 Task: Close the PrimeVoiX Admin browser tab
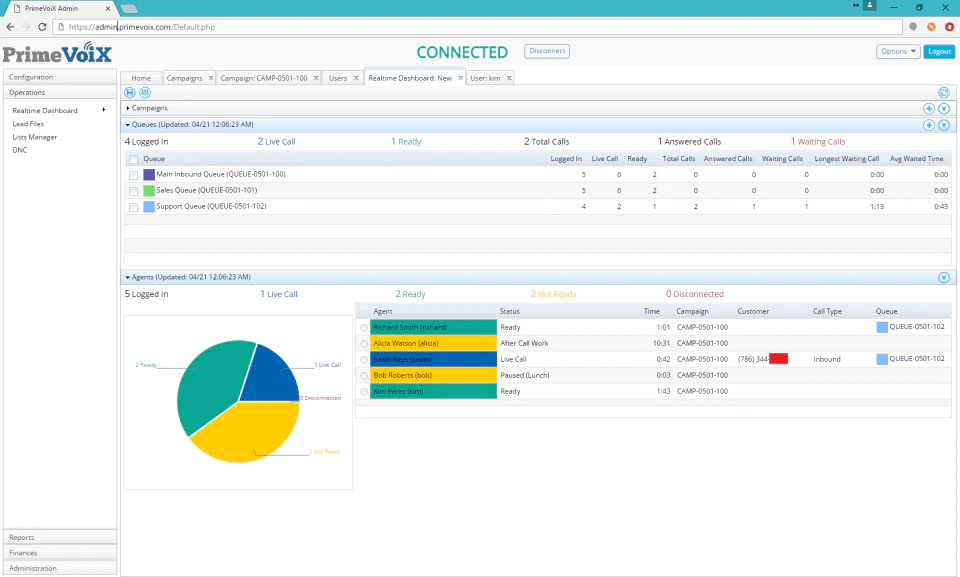[x=108, y=9]
